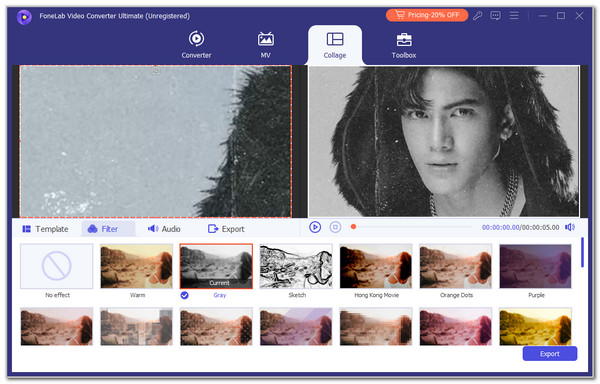The image size is (600, 384).
Task: Click the Gray filter label
Action: coord(220,295)
